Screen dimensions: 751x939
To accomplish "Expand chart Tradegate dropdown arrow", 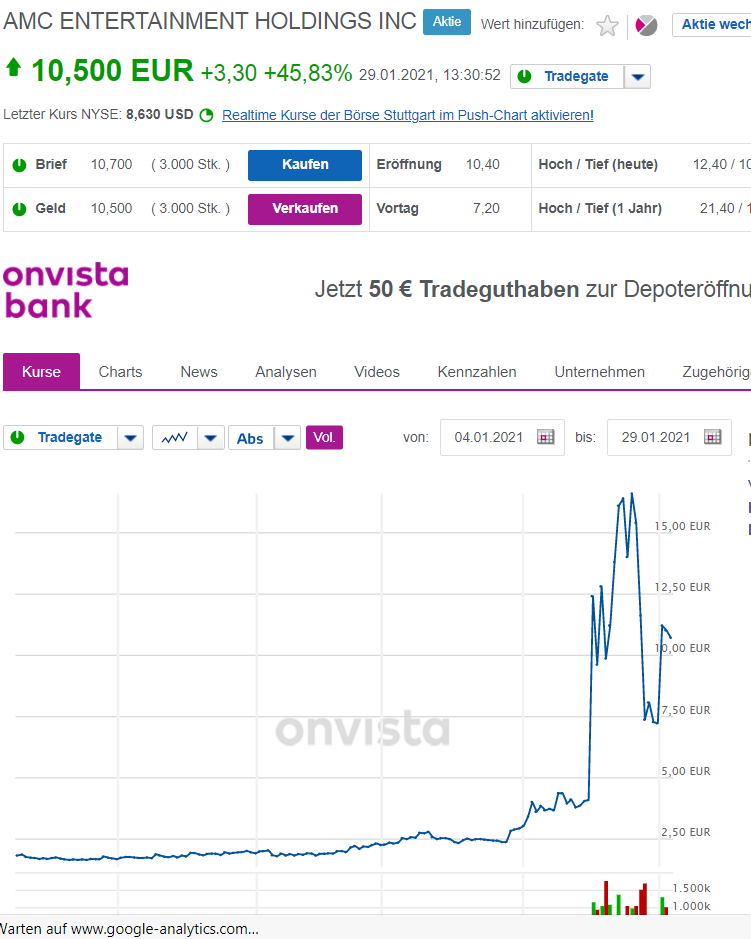I will point(131,438).
